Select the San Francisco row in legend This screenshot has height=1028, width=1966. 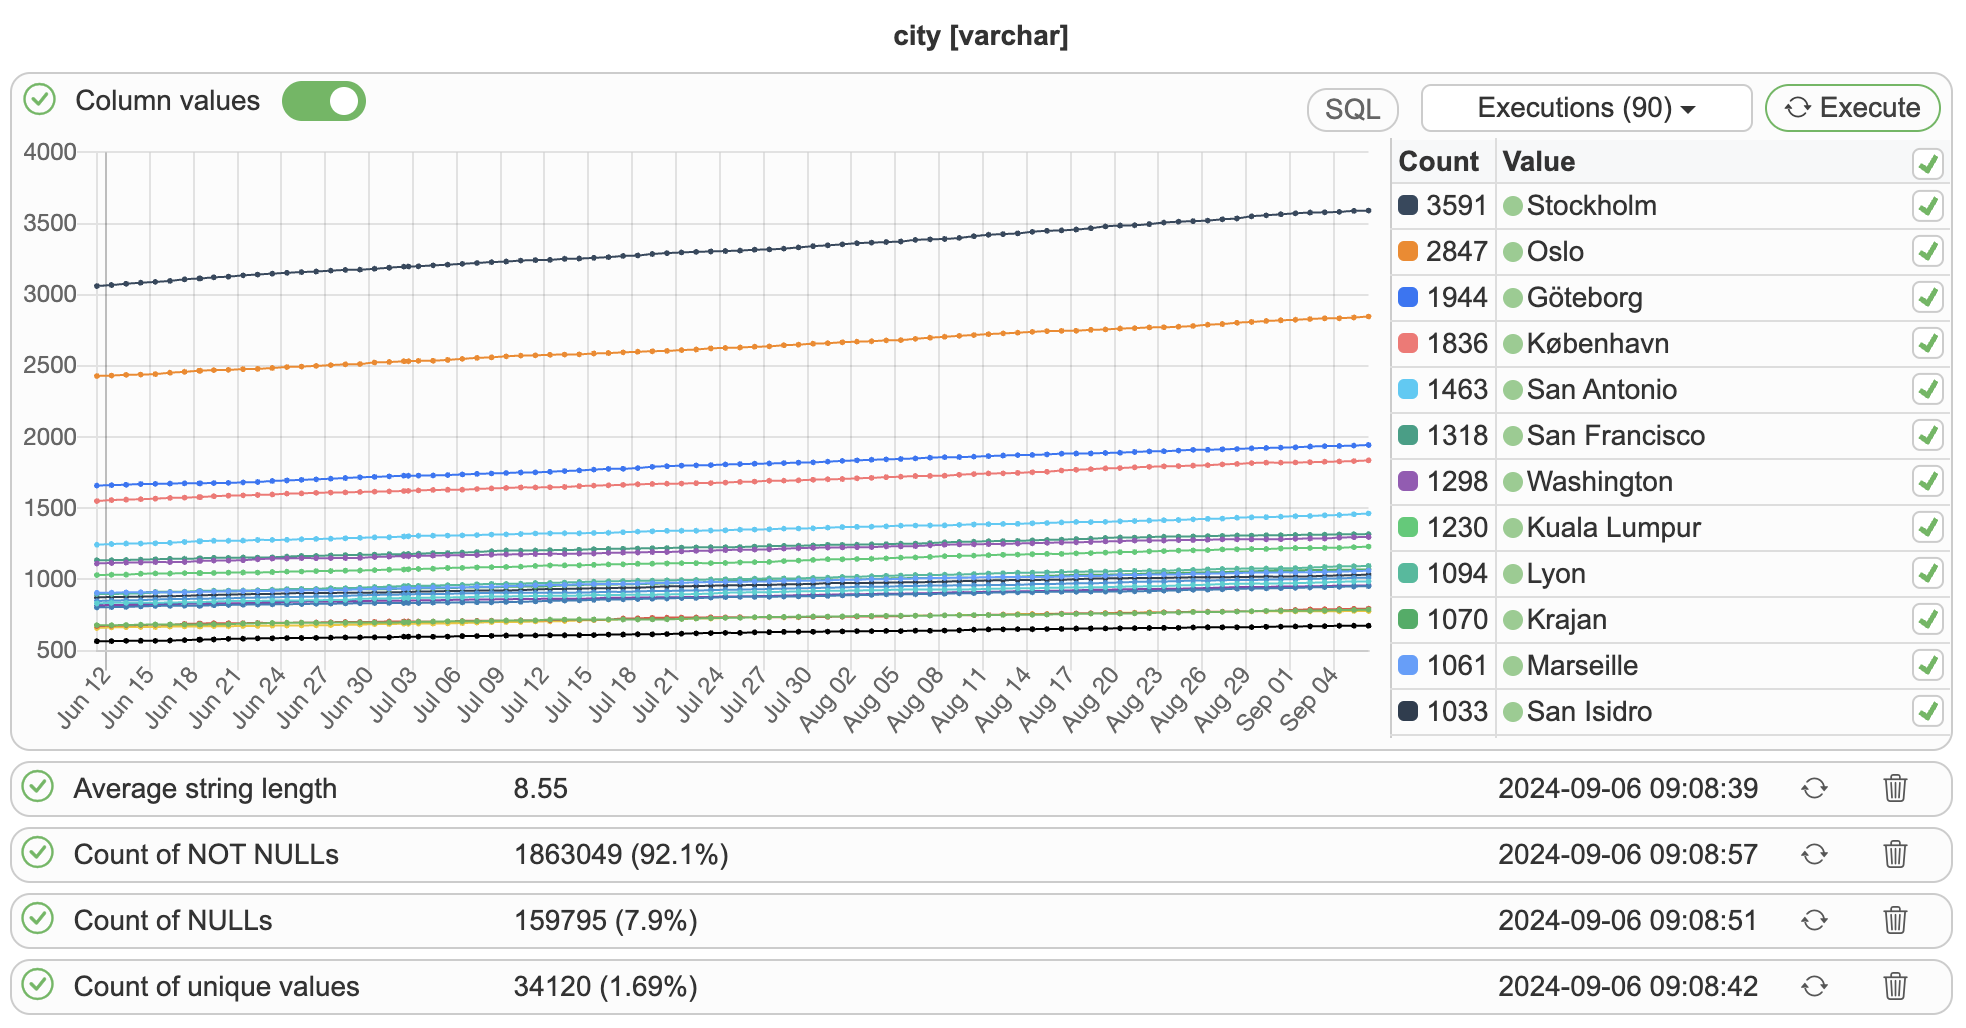coord(1614,436)
